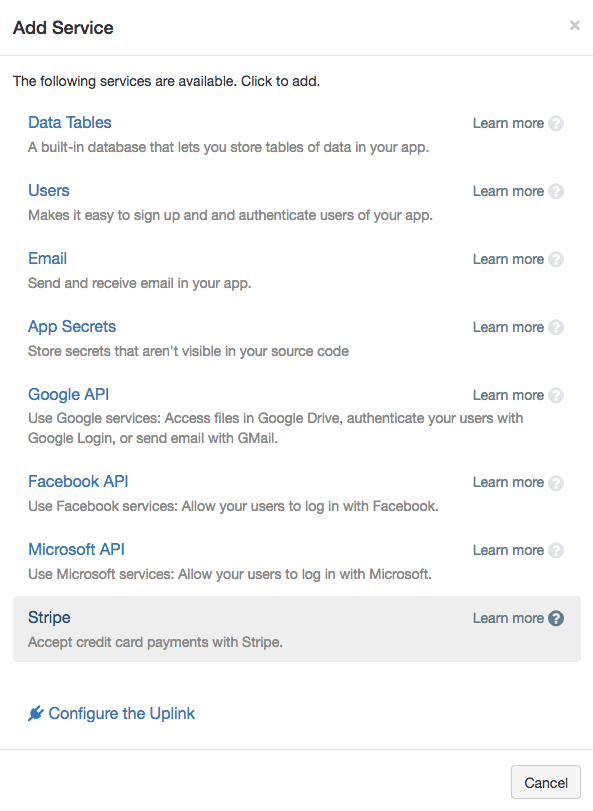593x811 pixels.
Task: Click the question mark icon for App Secrets
Action: (x=556, y=327)
